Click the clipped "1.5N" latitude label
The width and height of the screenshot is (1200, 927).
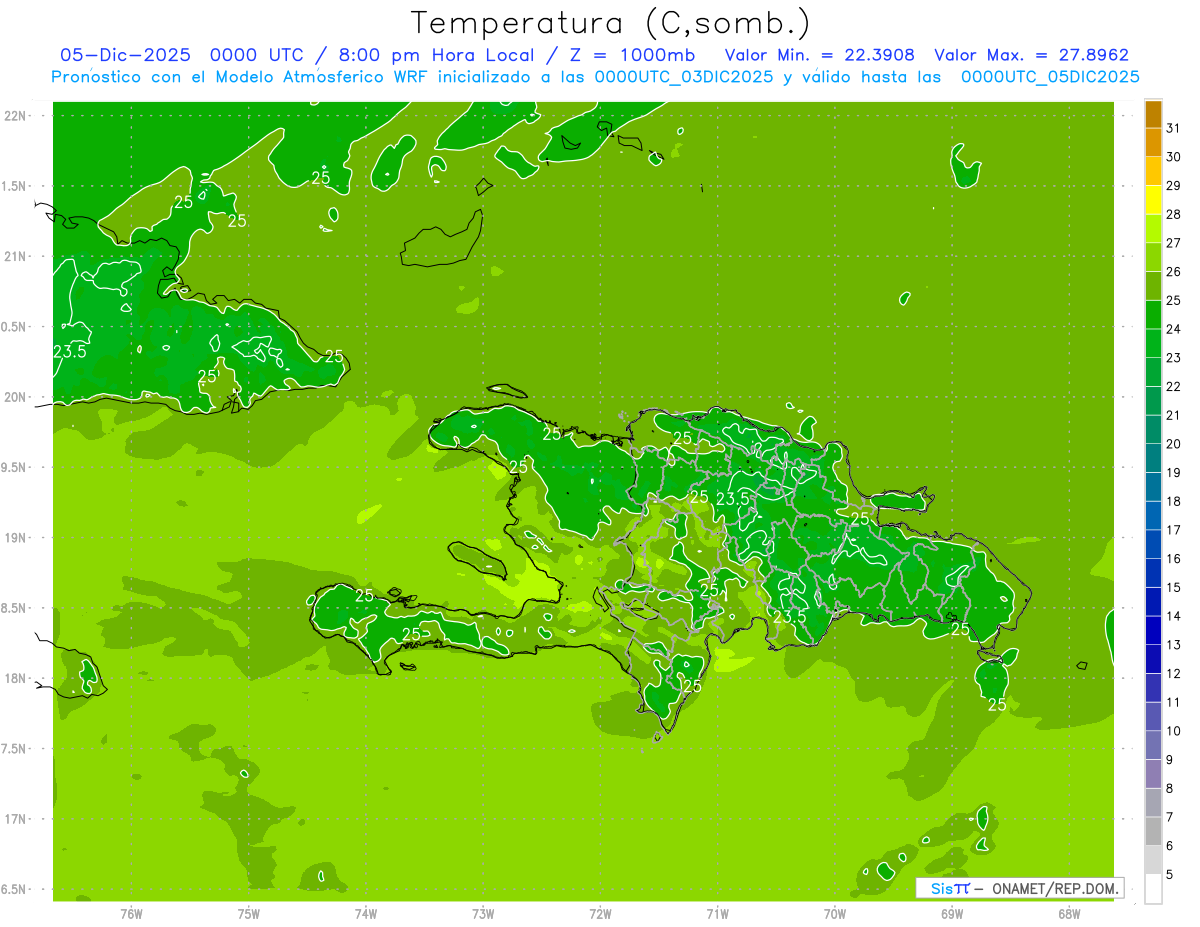[x=15, y=186]
